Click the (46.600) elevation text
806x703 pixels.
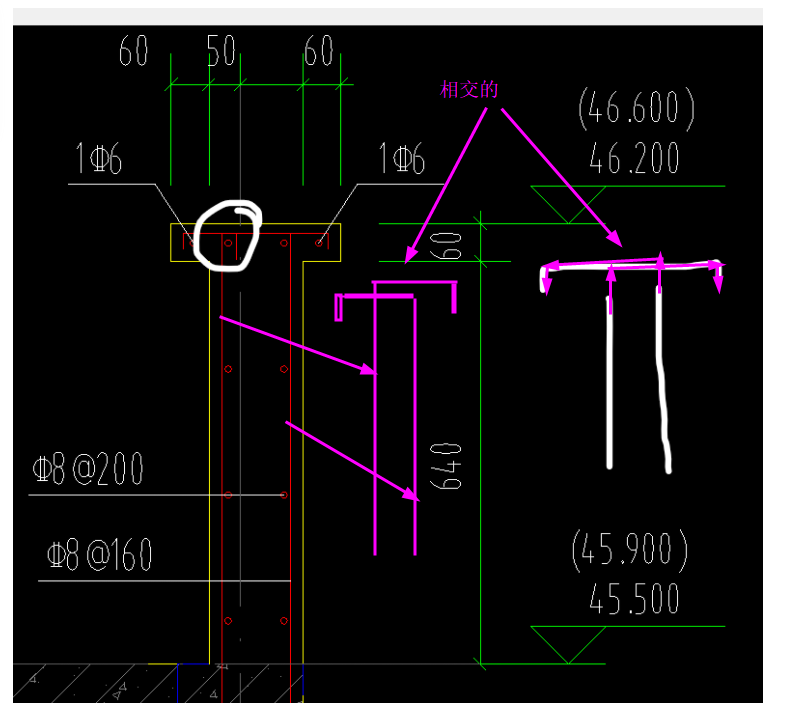pyautogui.click(x=636, y=109)
